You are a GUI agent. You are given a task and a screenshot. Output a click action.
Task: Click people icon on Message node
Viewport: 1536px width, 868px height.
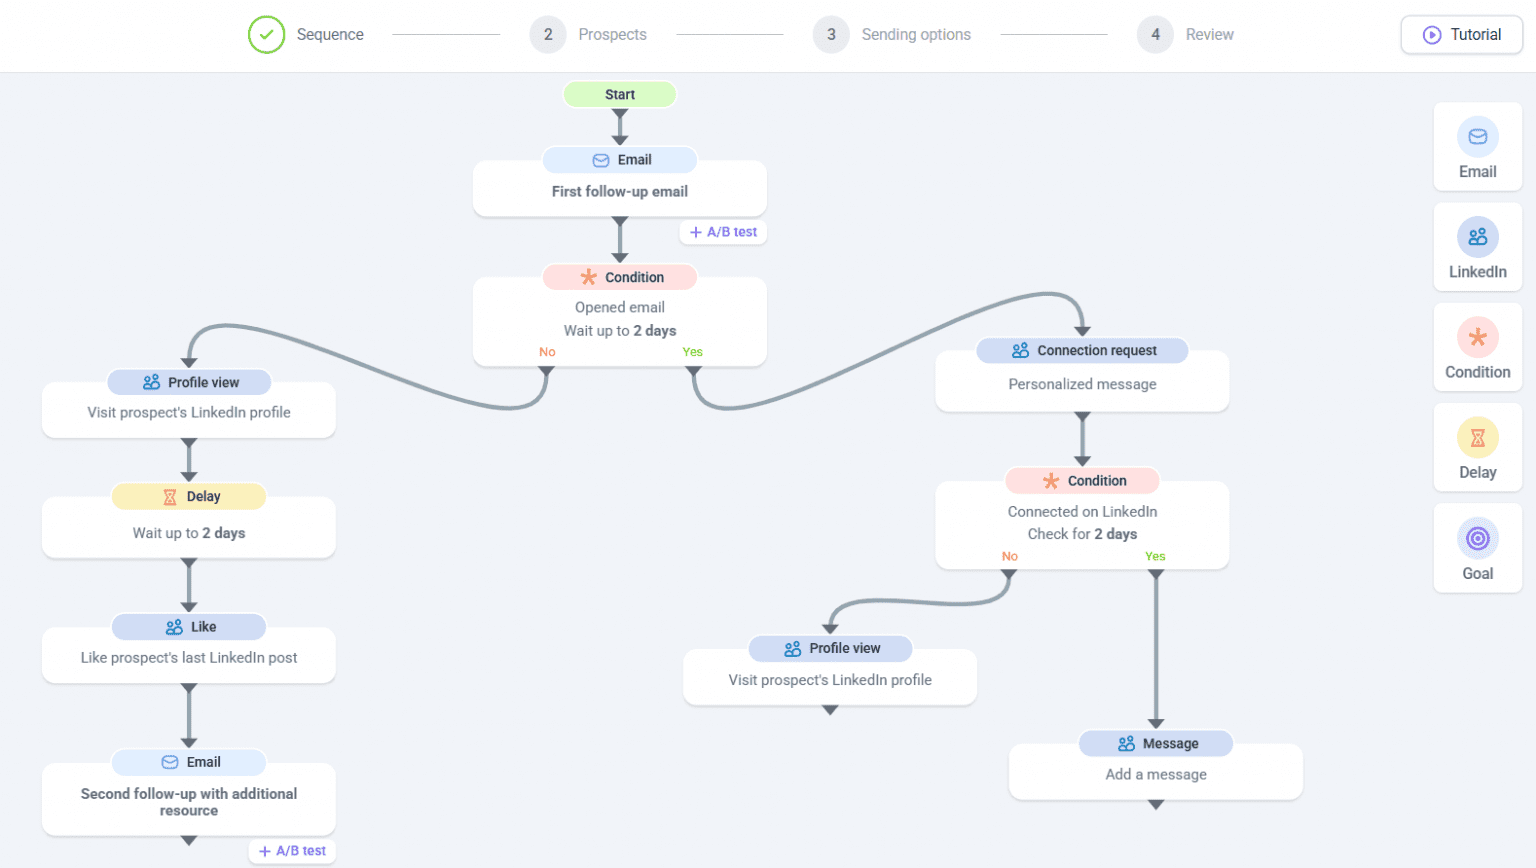tap(1126, 744)
